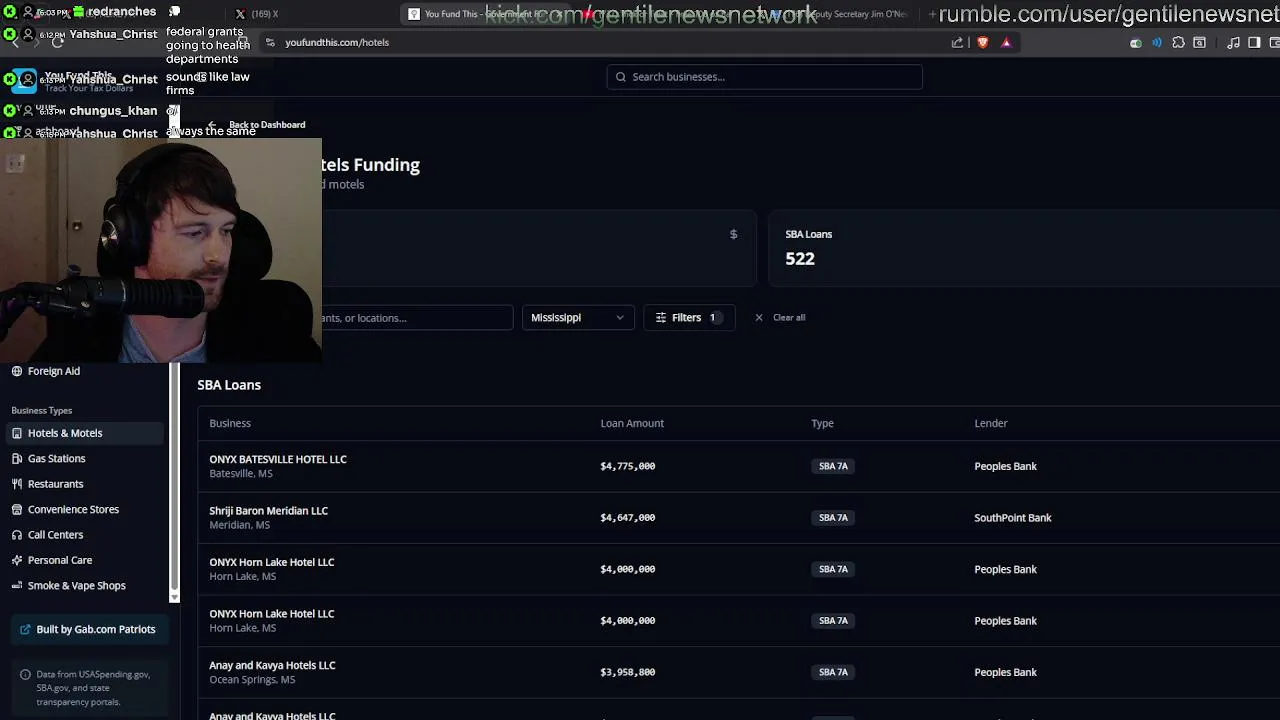Click the share page icon in address bar

pos(957,42)
